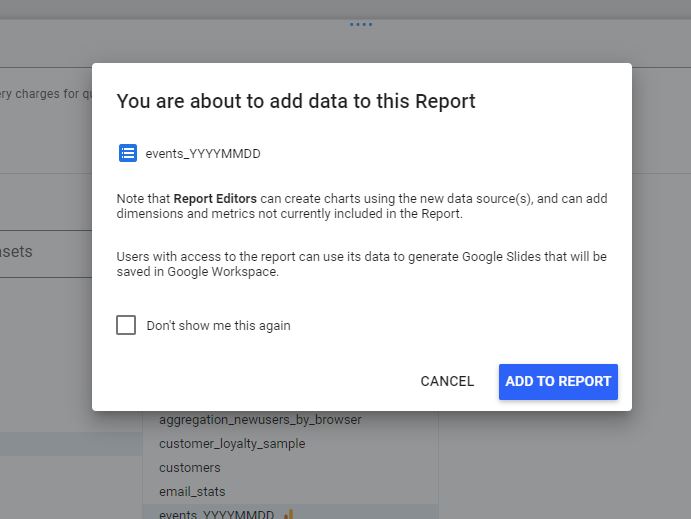Select aggregation_newusers_by_browser table

[x=260, y=420]
